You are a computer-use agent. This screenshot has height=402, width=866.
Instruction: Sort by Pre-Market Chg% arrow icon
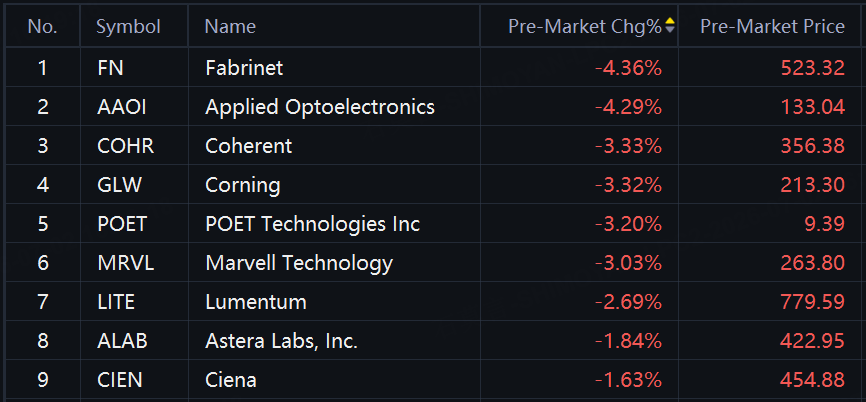coord(670,25)
